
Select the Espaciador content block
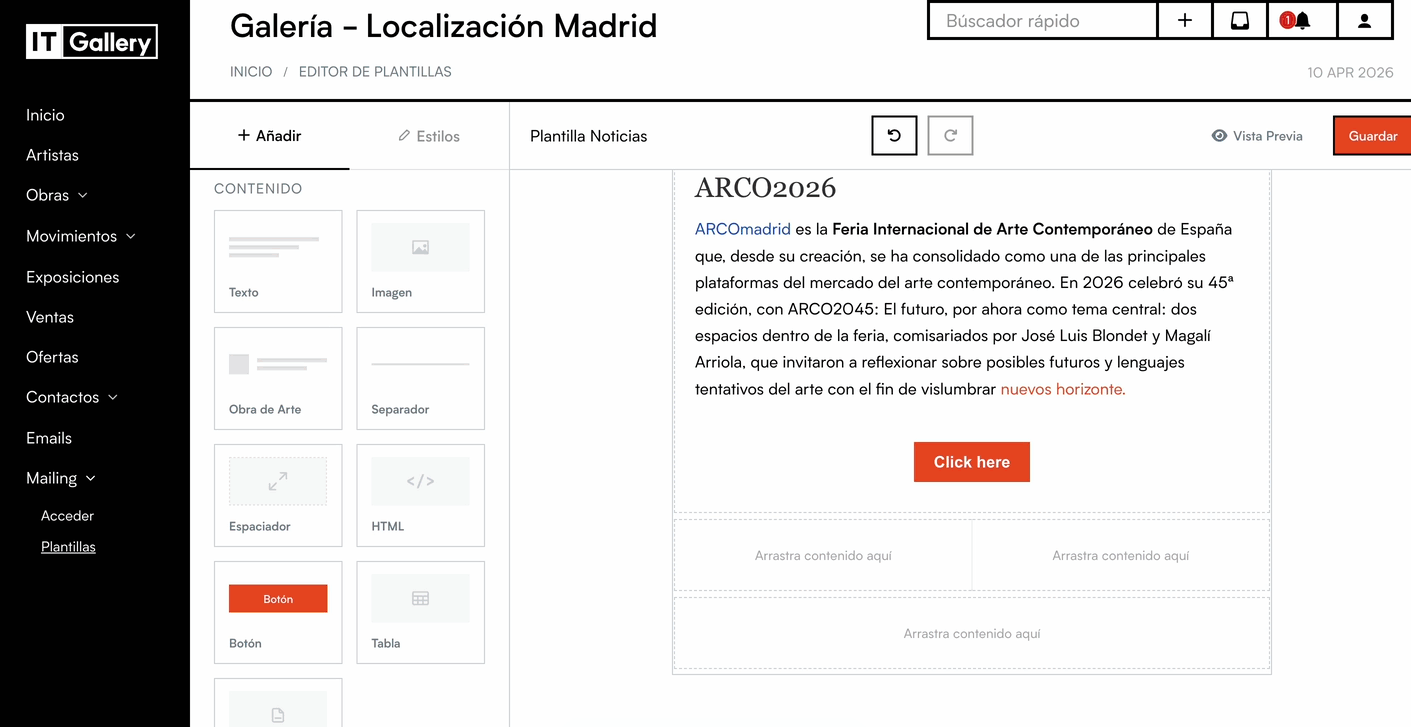278,495
